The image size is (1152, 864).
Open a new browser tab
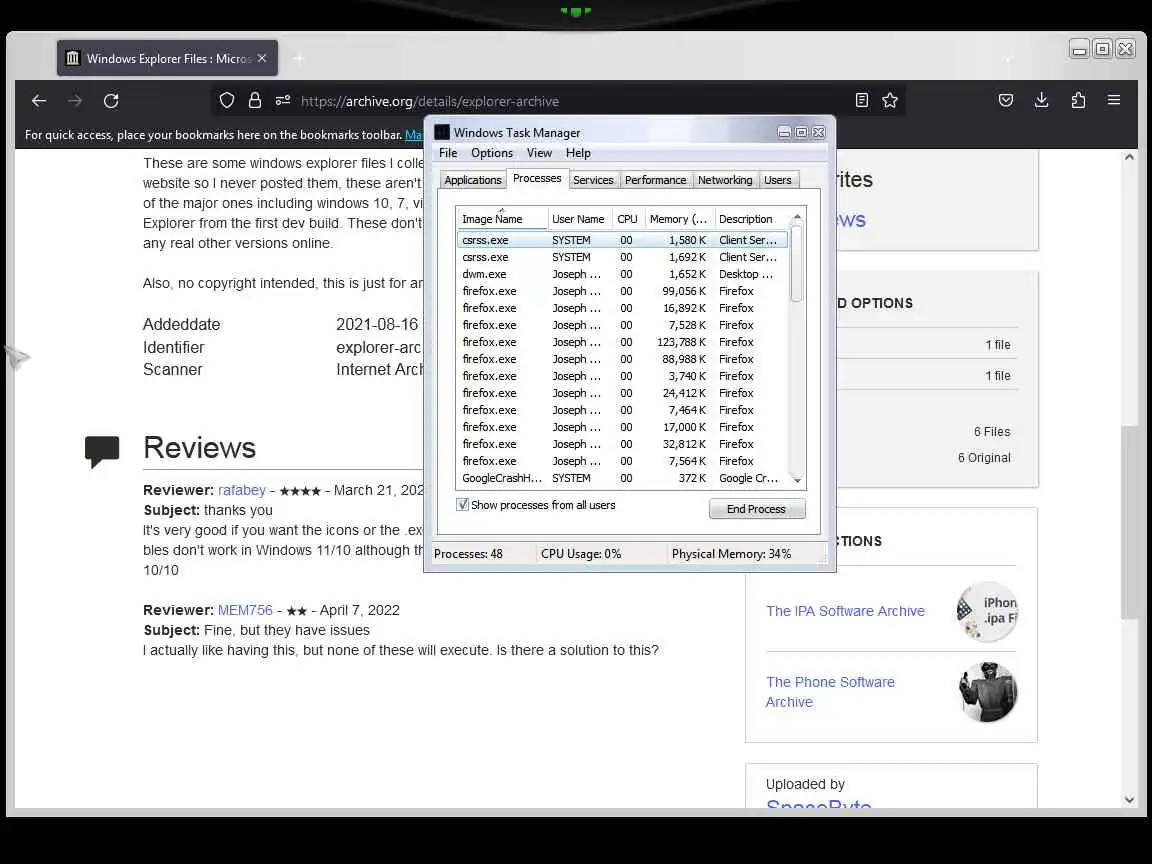298,58
